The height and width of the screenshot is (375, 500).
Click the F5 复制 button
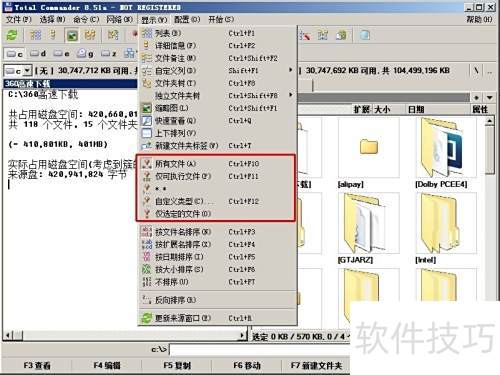pos(177,366)
